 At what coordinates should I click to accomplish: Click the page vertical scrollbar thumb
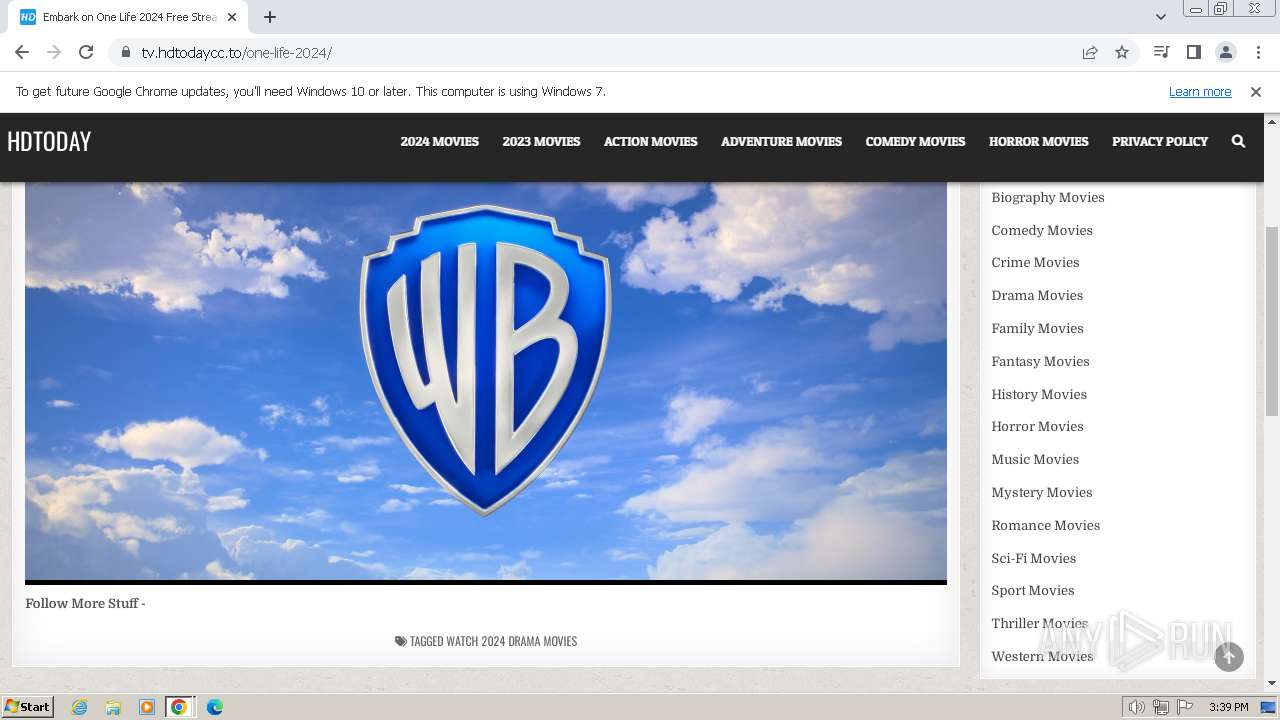tap(1271, 320)
